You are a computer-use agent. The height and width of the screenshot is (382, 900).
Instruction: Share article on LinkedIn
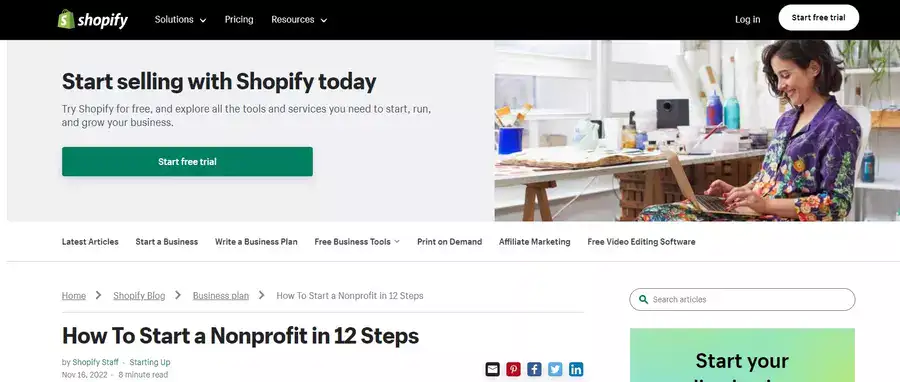click(576, 369)
